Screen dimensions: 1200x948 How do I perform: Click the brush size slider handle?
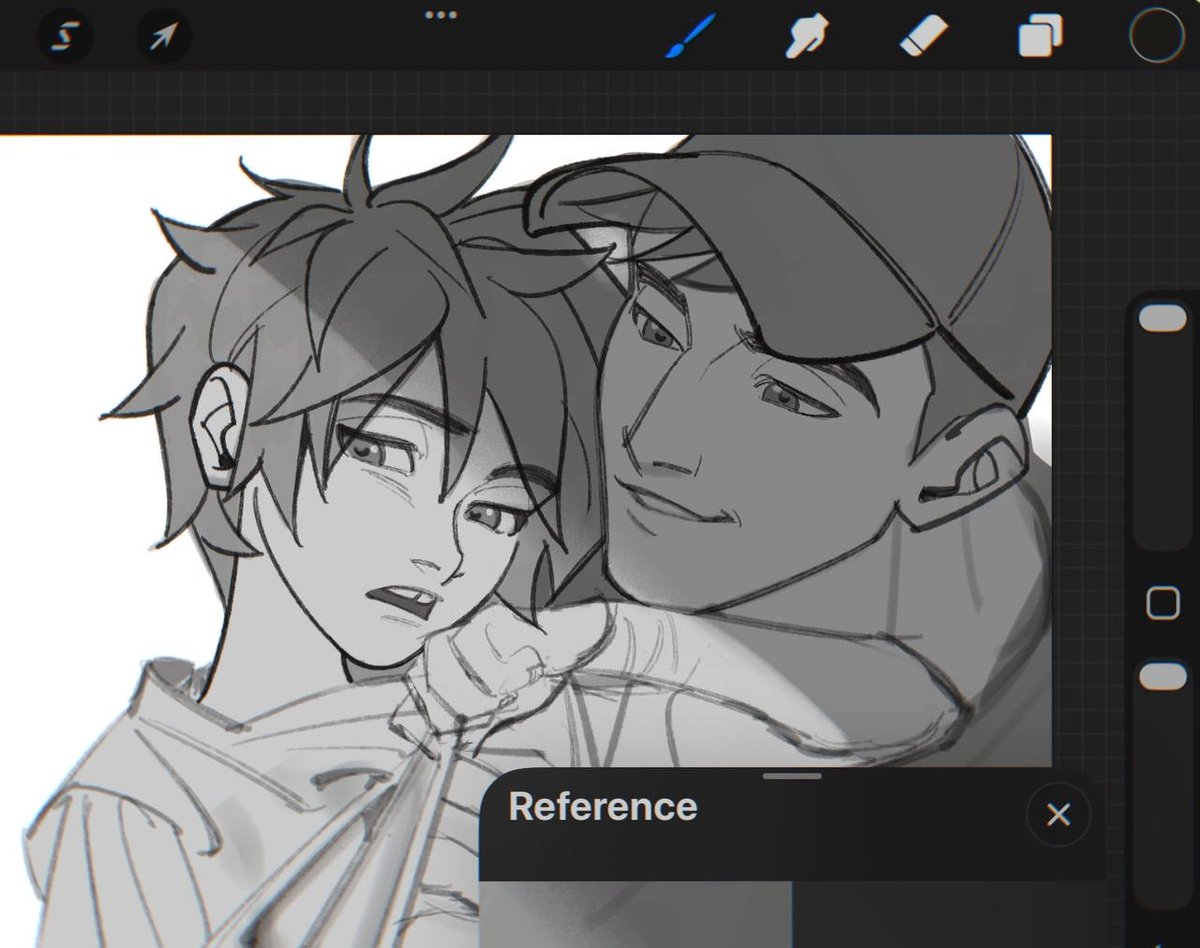(1162, 318)
